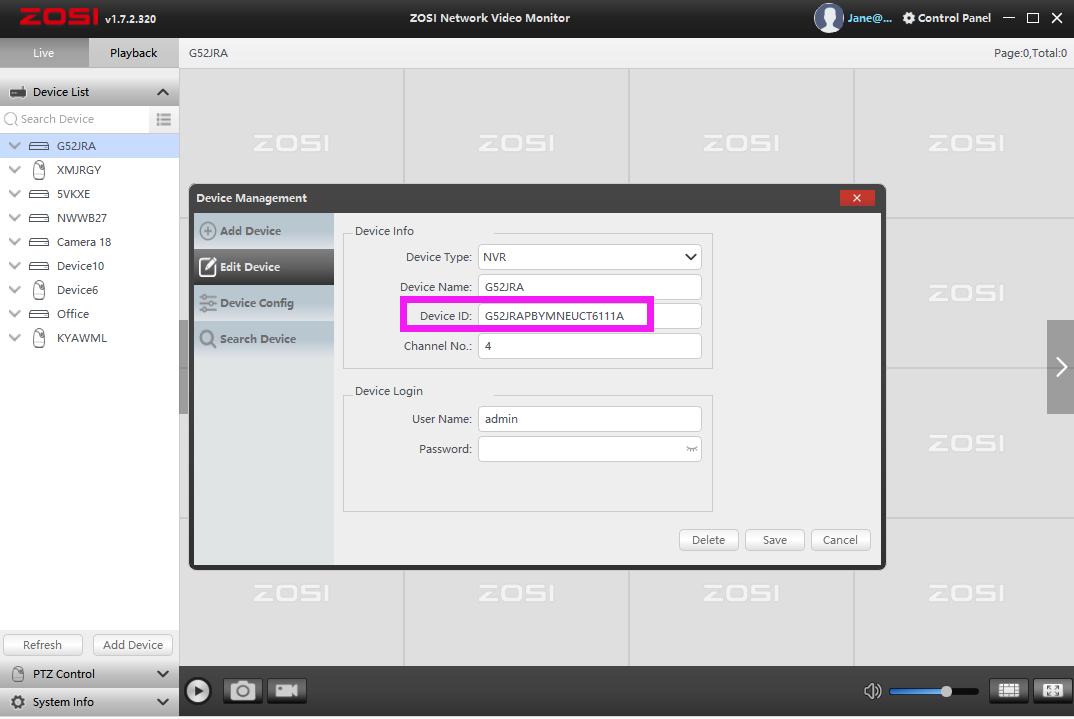Click the play button in bottom toolbar

point(198,691)
